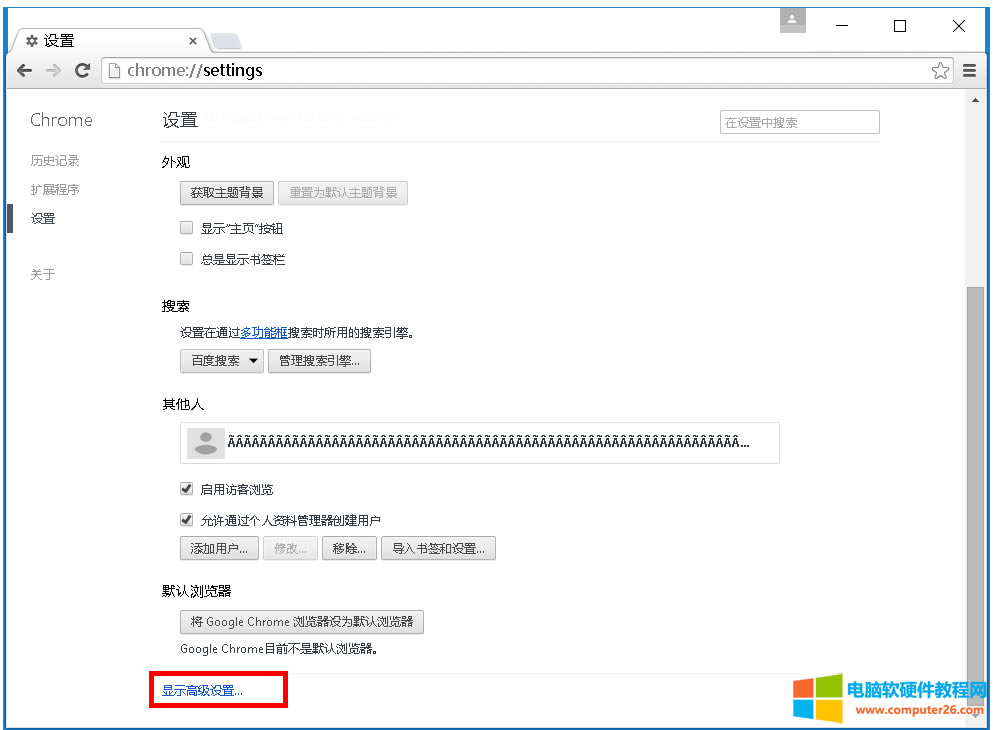
Task: Check 总是显示书签栏 option
Action: point(186,258)
